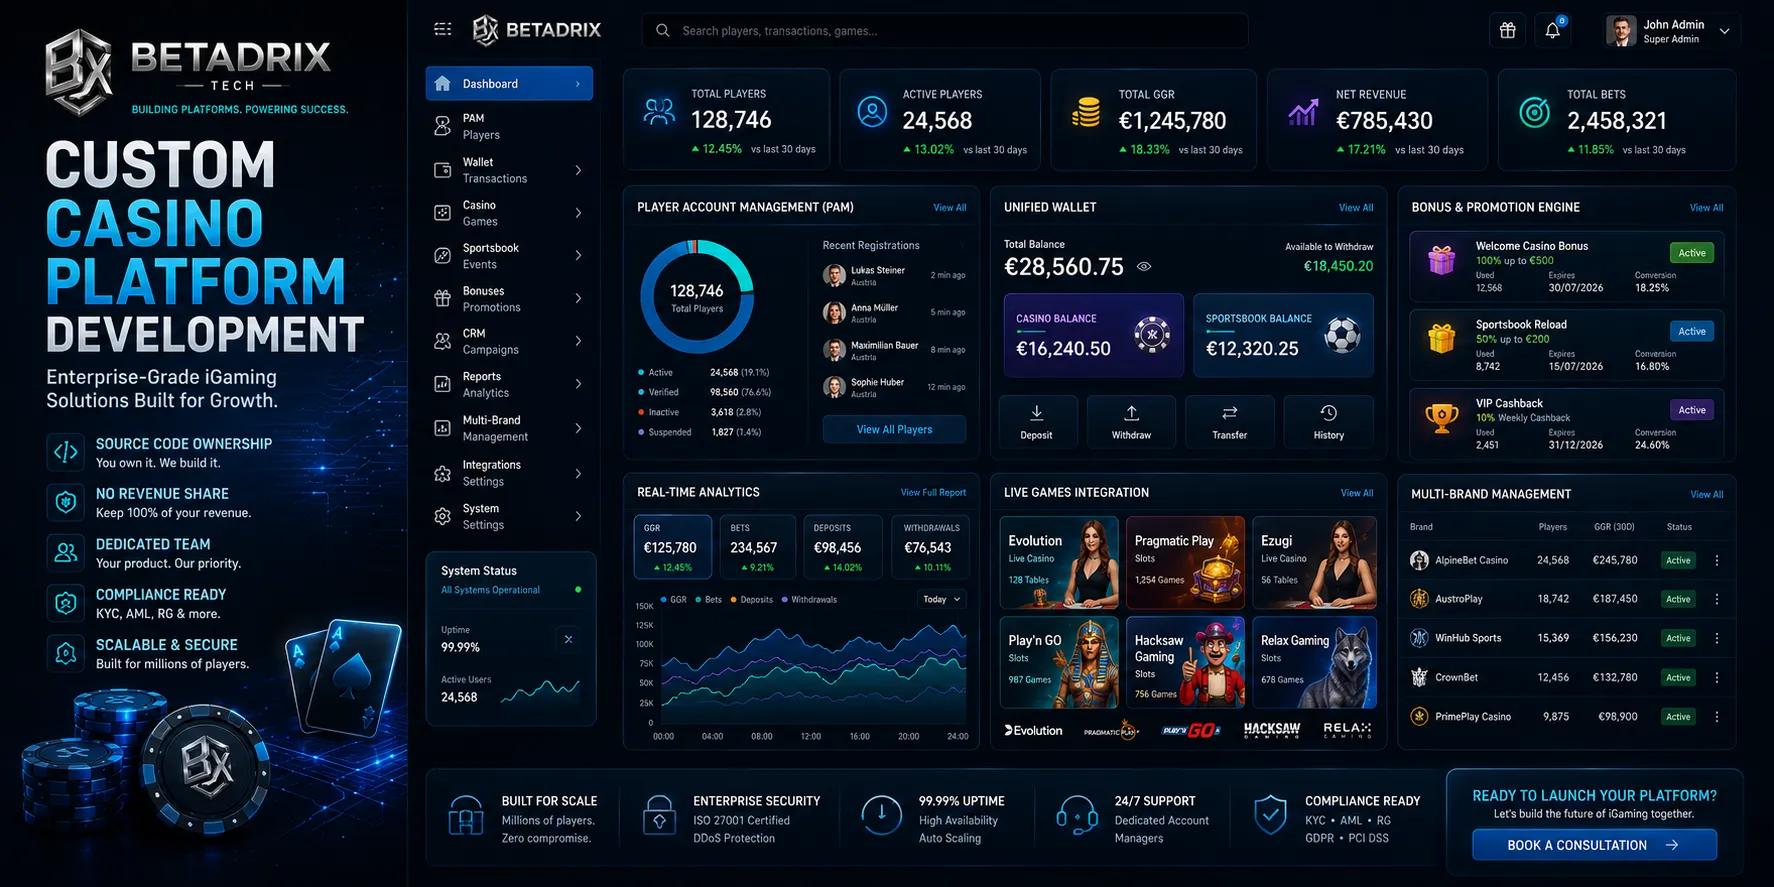The height and width of the screenshot is (887, 1774).
Task: Click the Total GGR coins icon
Action: 1086,112
